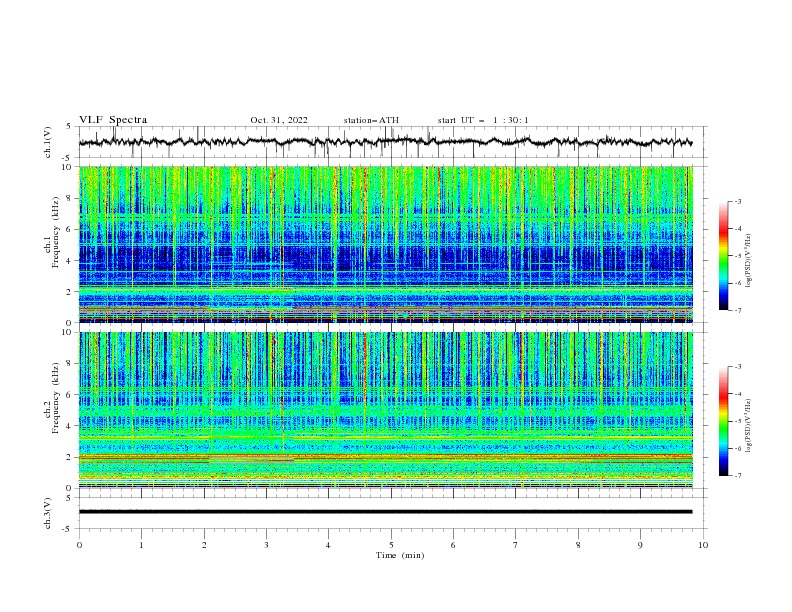Click the "station=ATH" header label
792x612 pixels.
pyautogui.click(x=371, y=120)
